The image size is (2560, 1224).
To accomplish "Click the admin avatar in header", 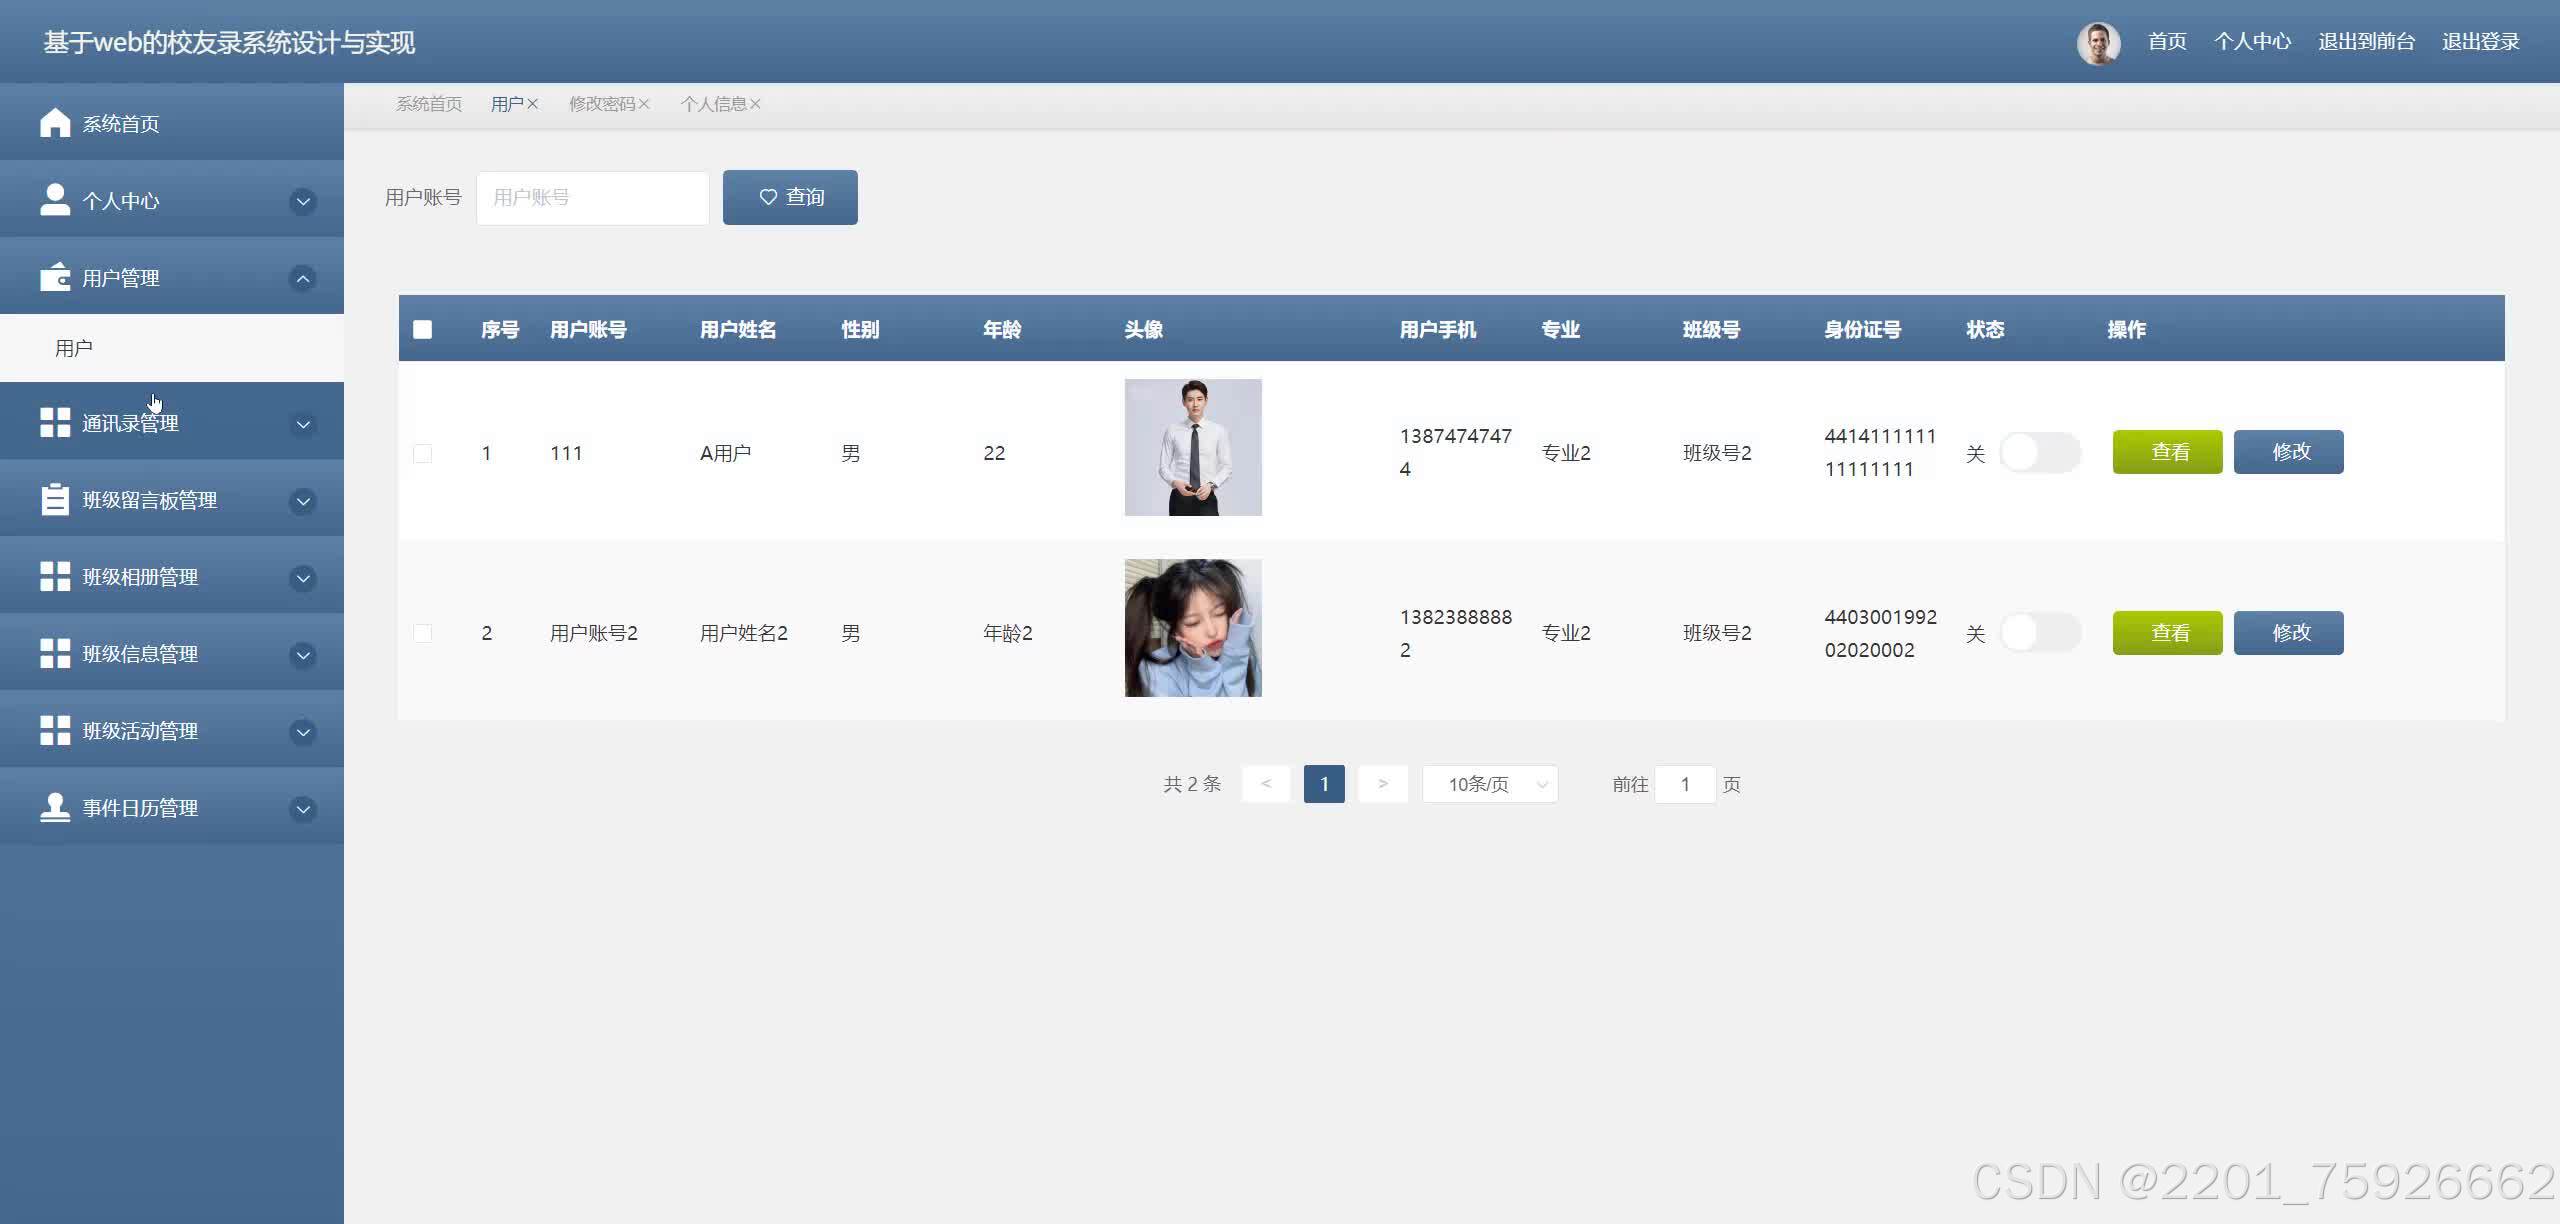I will (x=2098, y=42).
